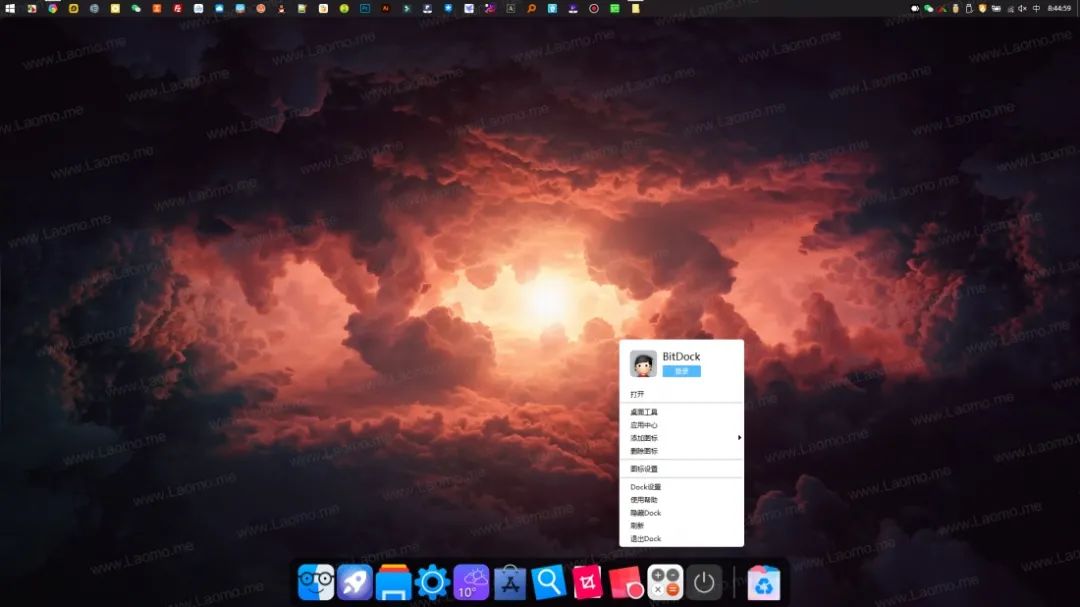Launch the rocket speed-boost tool on the dock
Viewport: 1080px width, 607px height.
[x=355, y=580]
